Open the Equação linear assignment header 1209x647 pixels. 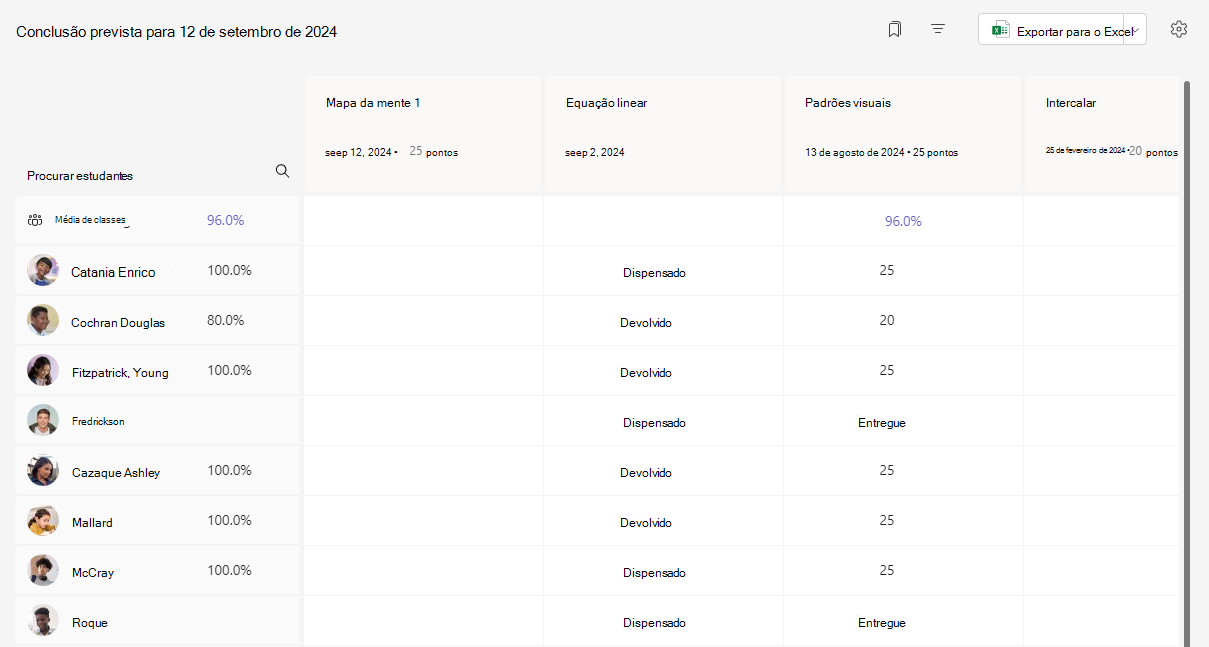tap(662, 134)
